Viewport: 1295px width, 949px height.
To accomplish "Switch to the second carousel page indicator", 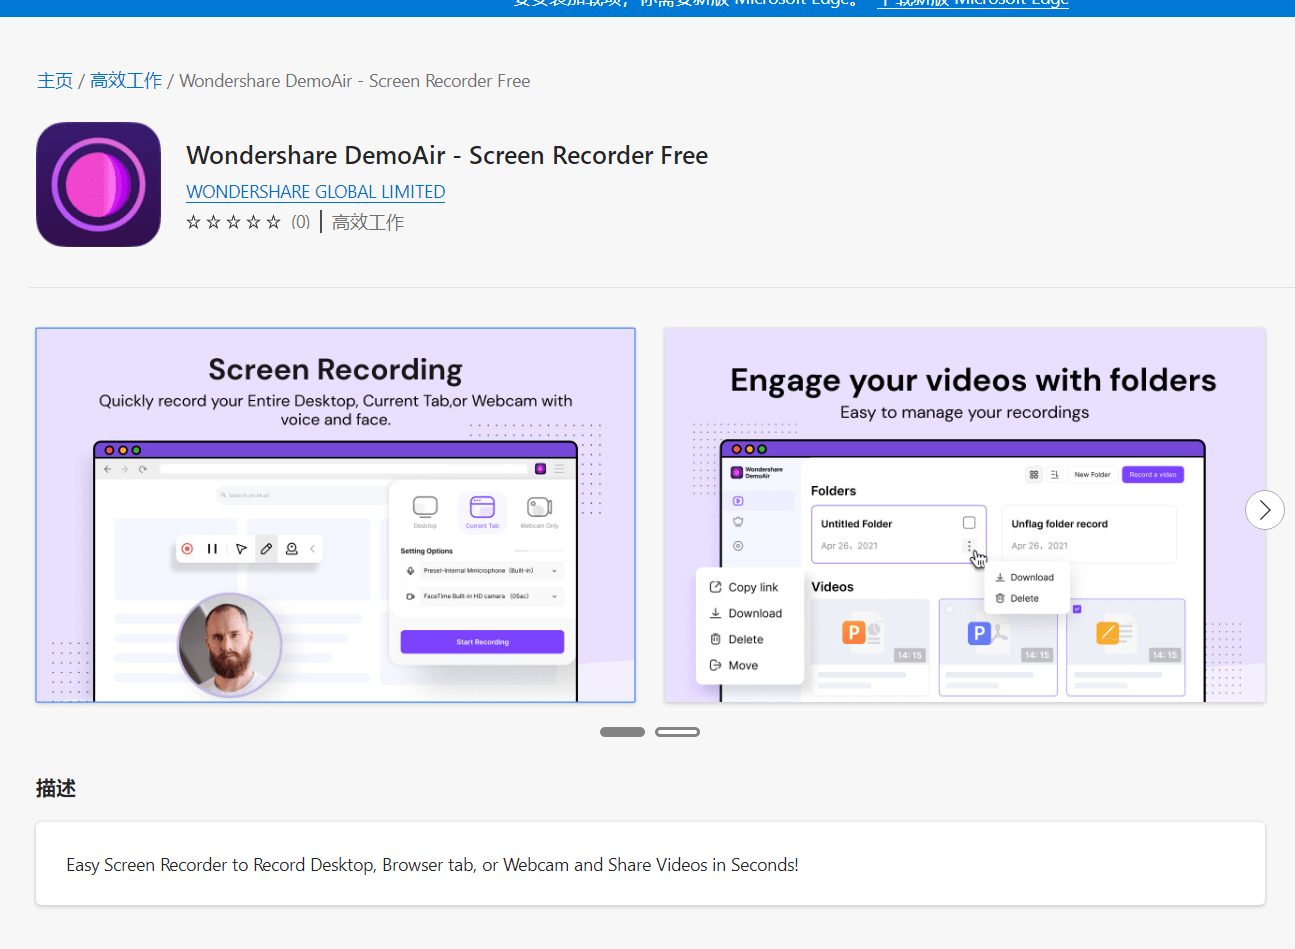I will click(677, 732).
